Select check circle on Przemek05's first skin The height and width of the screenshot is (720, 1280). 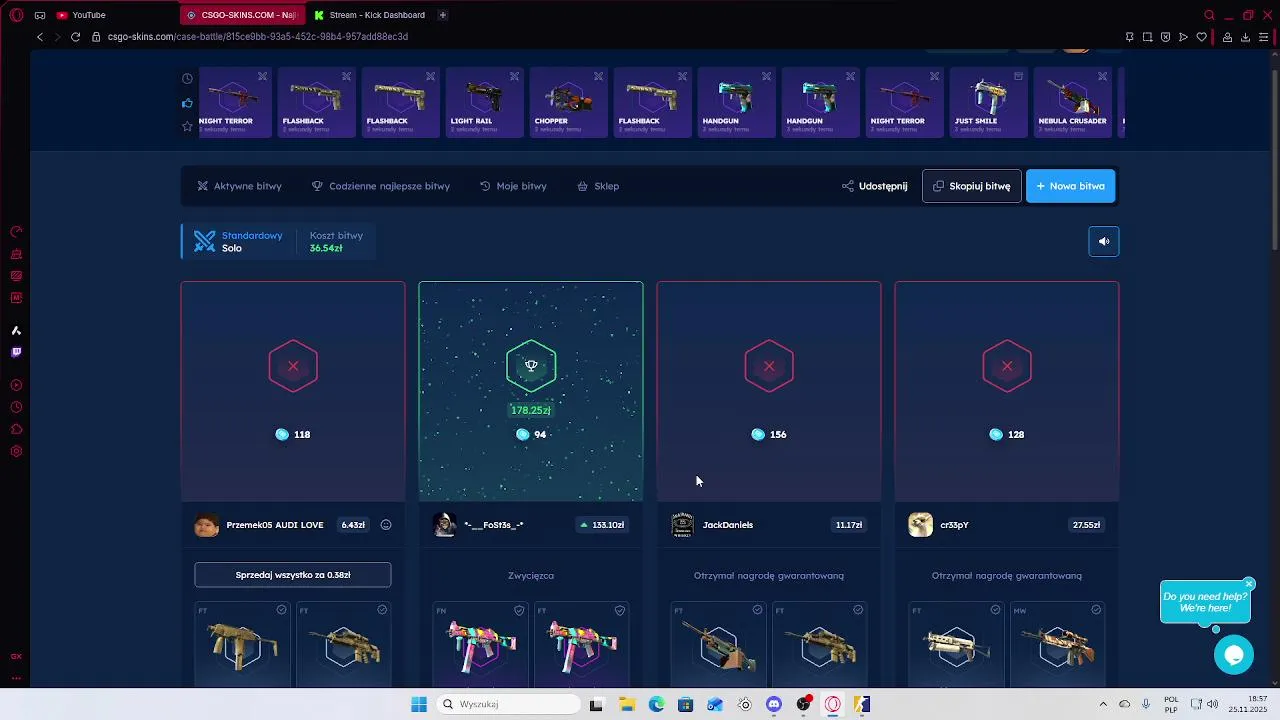[x=281, y=610]
